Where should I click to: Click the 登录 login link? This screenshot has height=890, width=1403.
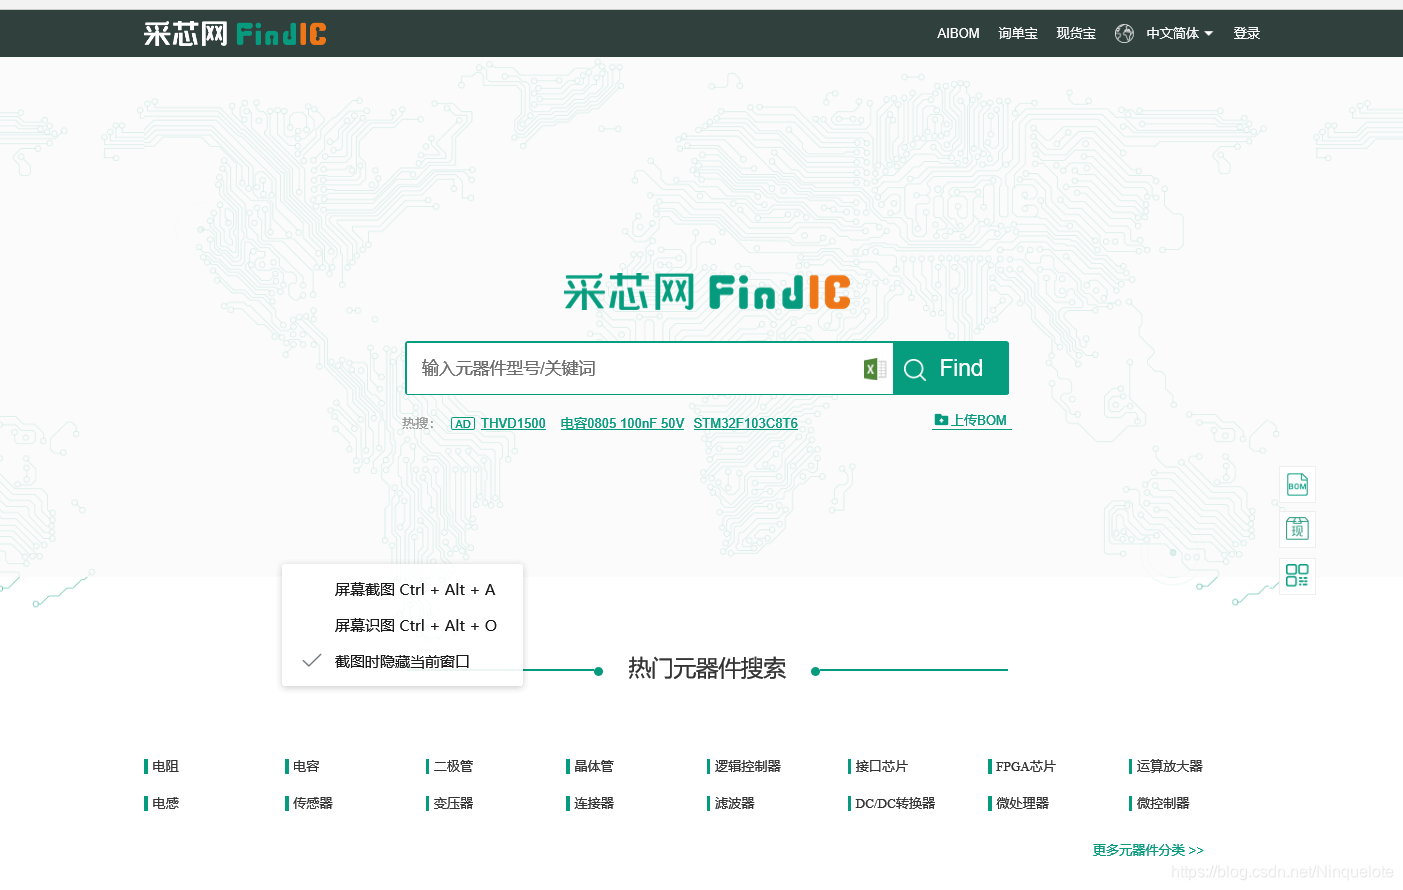click(1246, 33)
